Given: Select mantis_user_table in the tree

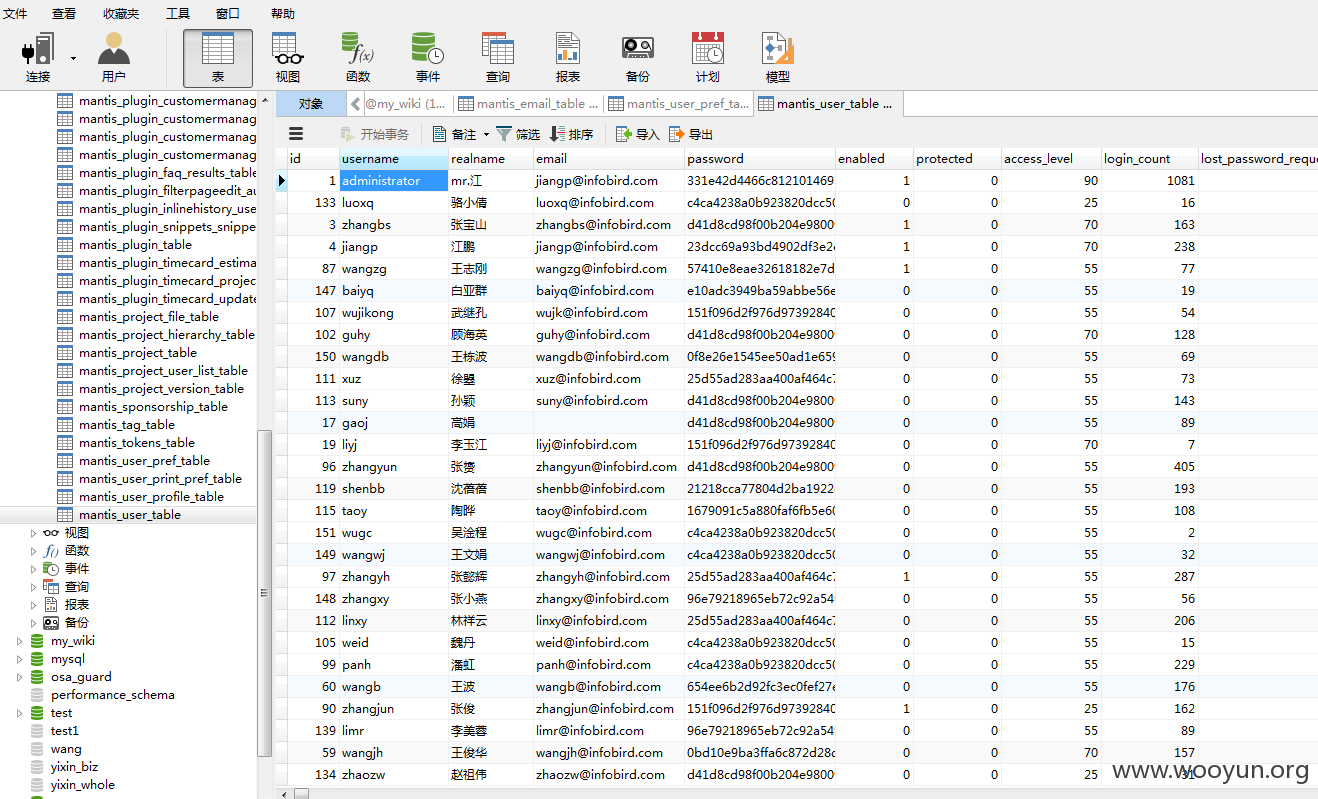Looking at the screenshot, I should pyautogui.click(x=128, y=515).
